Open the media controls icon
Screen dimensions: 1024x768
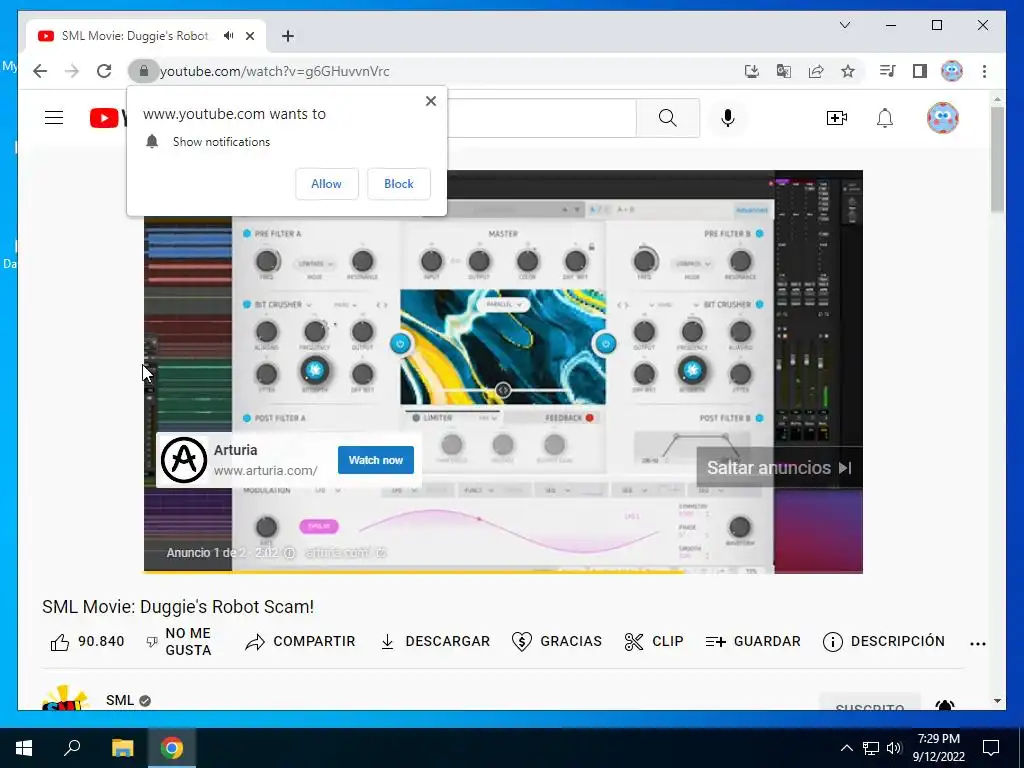pos(888,71)
